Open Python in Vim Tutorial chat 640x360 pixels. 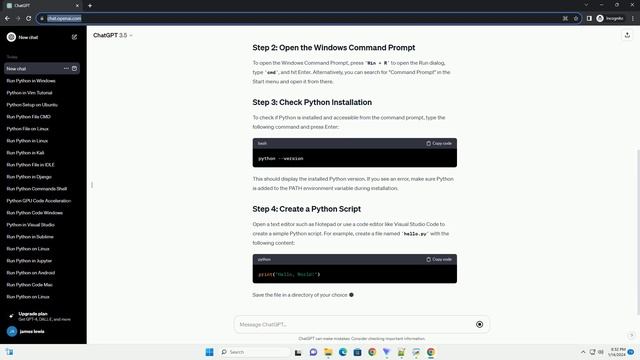[x=29, y=93]
